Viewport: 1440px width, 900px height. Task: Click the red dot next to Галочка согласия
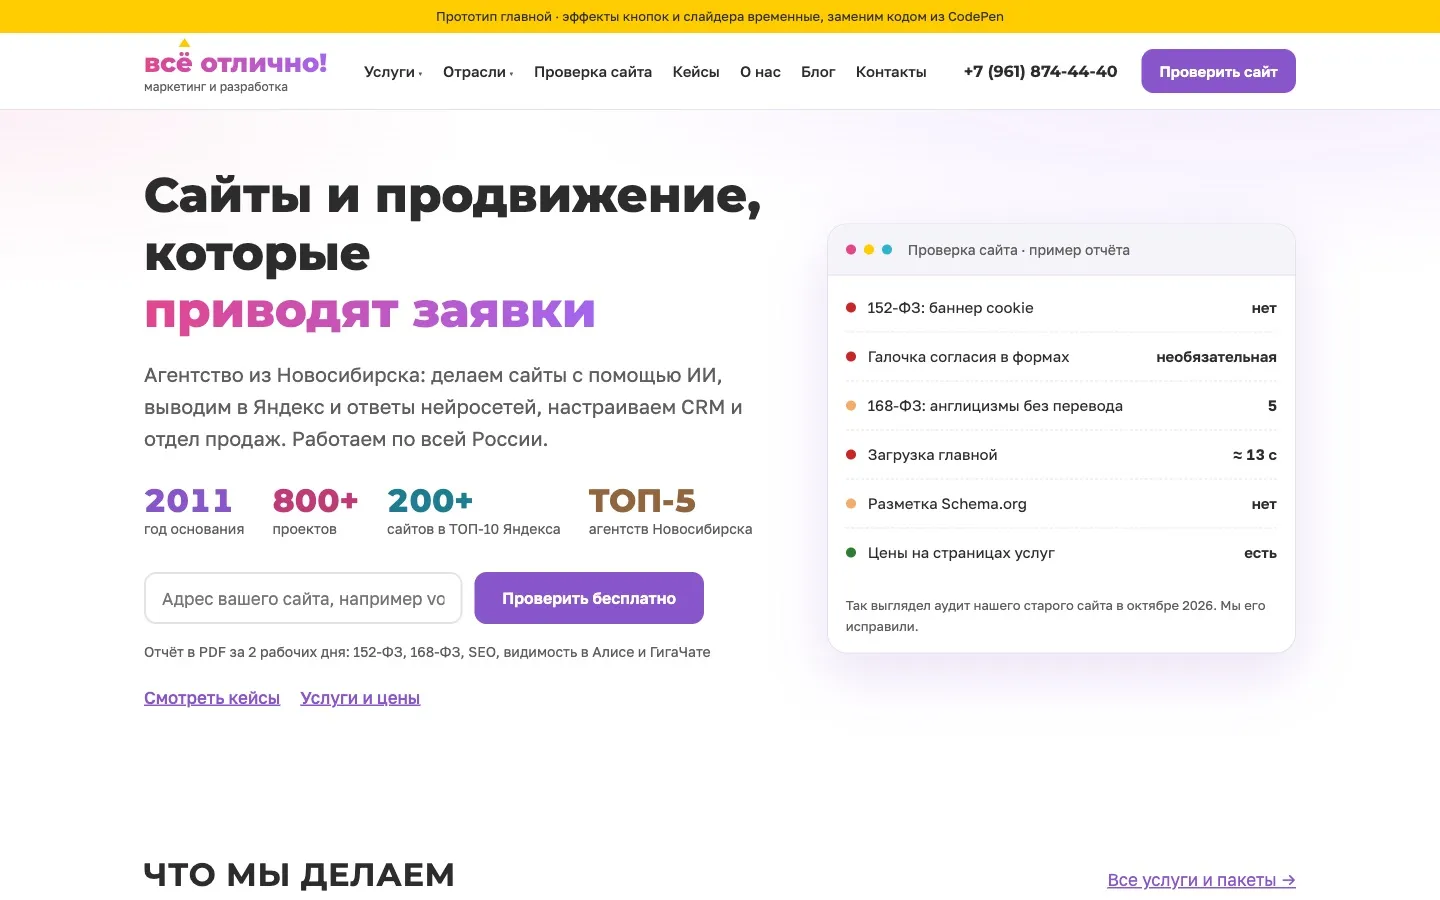pyautogui.click(x=851, y=357)
